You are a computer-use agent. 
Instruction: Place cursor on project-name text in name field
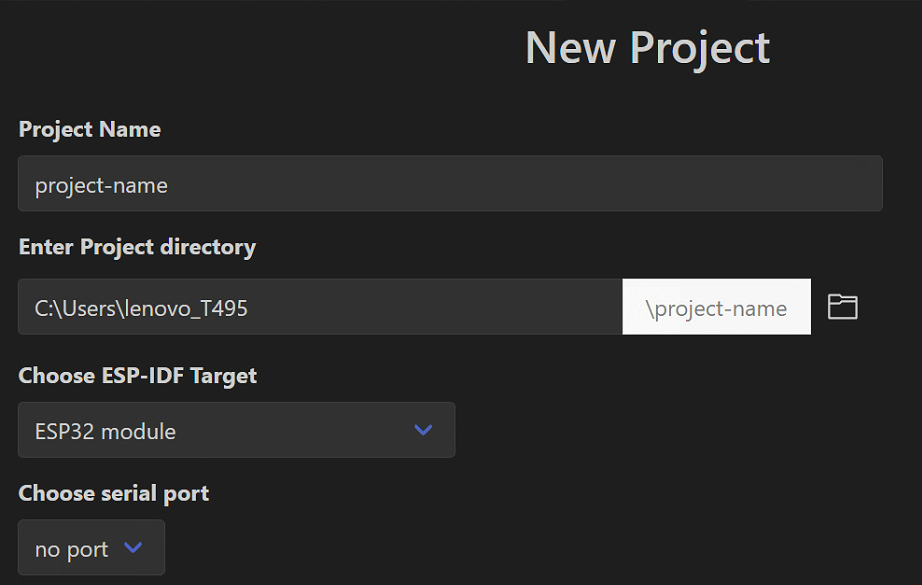pyautogui.click(x=101, y=186)
